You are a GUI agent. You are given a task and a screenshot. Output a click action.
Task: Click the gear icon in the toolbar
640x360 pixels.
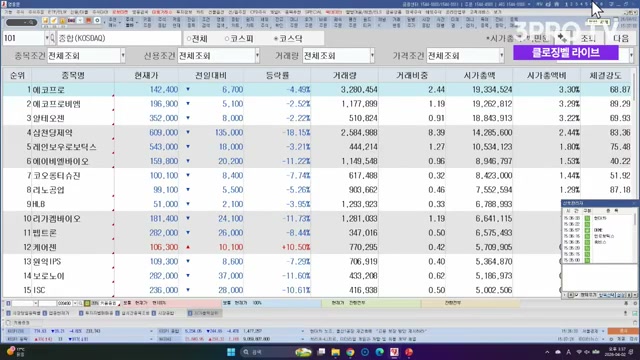97,20
